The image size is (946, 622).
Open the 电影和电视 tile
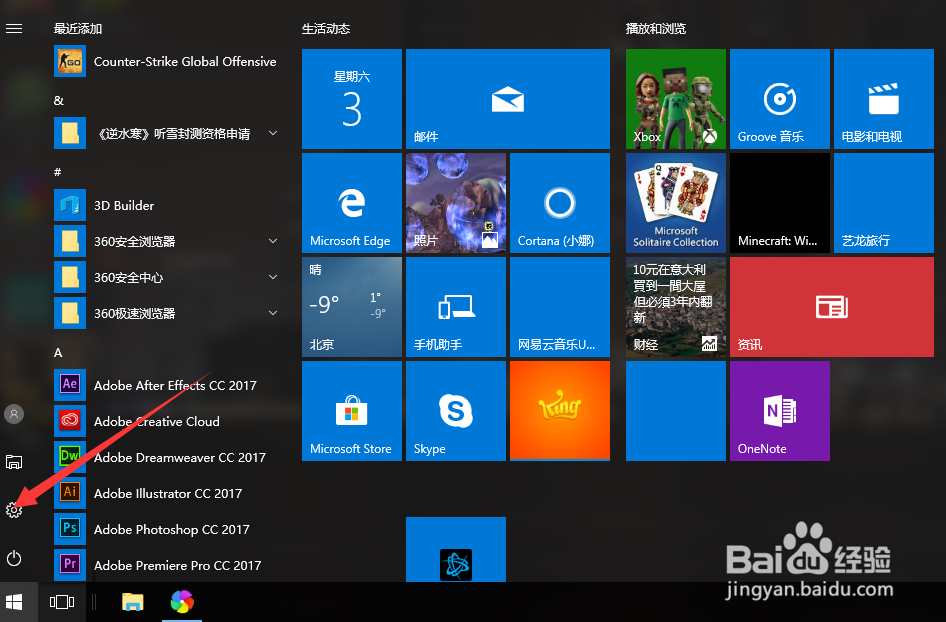(x=884, y=99)
